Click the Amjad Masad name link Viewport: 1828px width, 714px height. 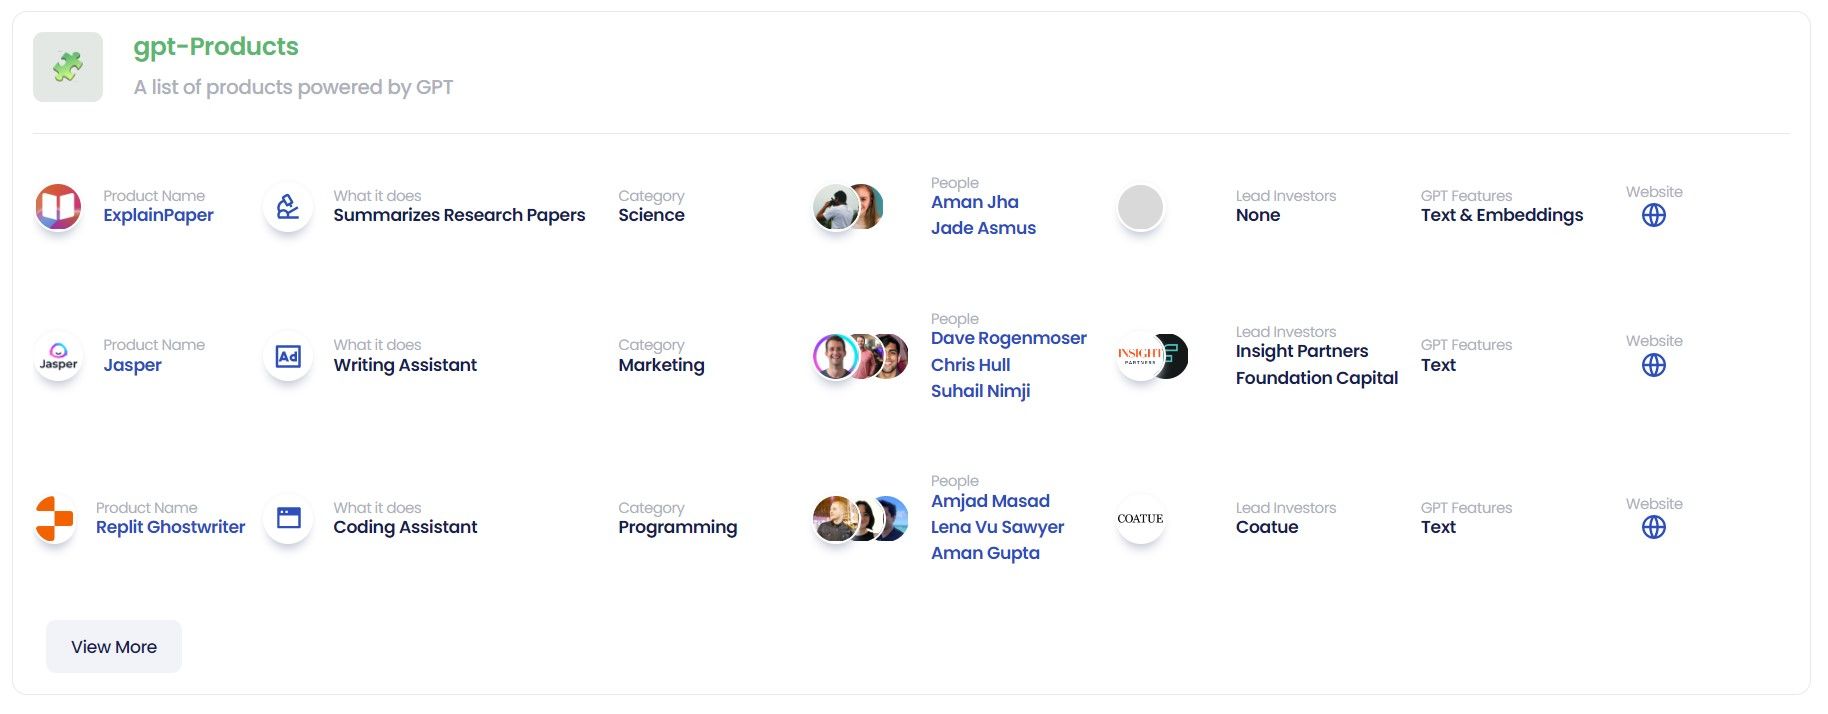[990, 501]
